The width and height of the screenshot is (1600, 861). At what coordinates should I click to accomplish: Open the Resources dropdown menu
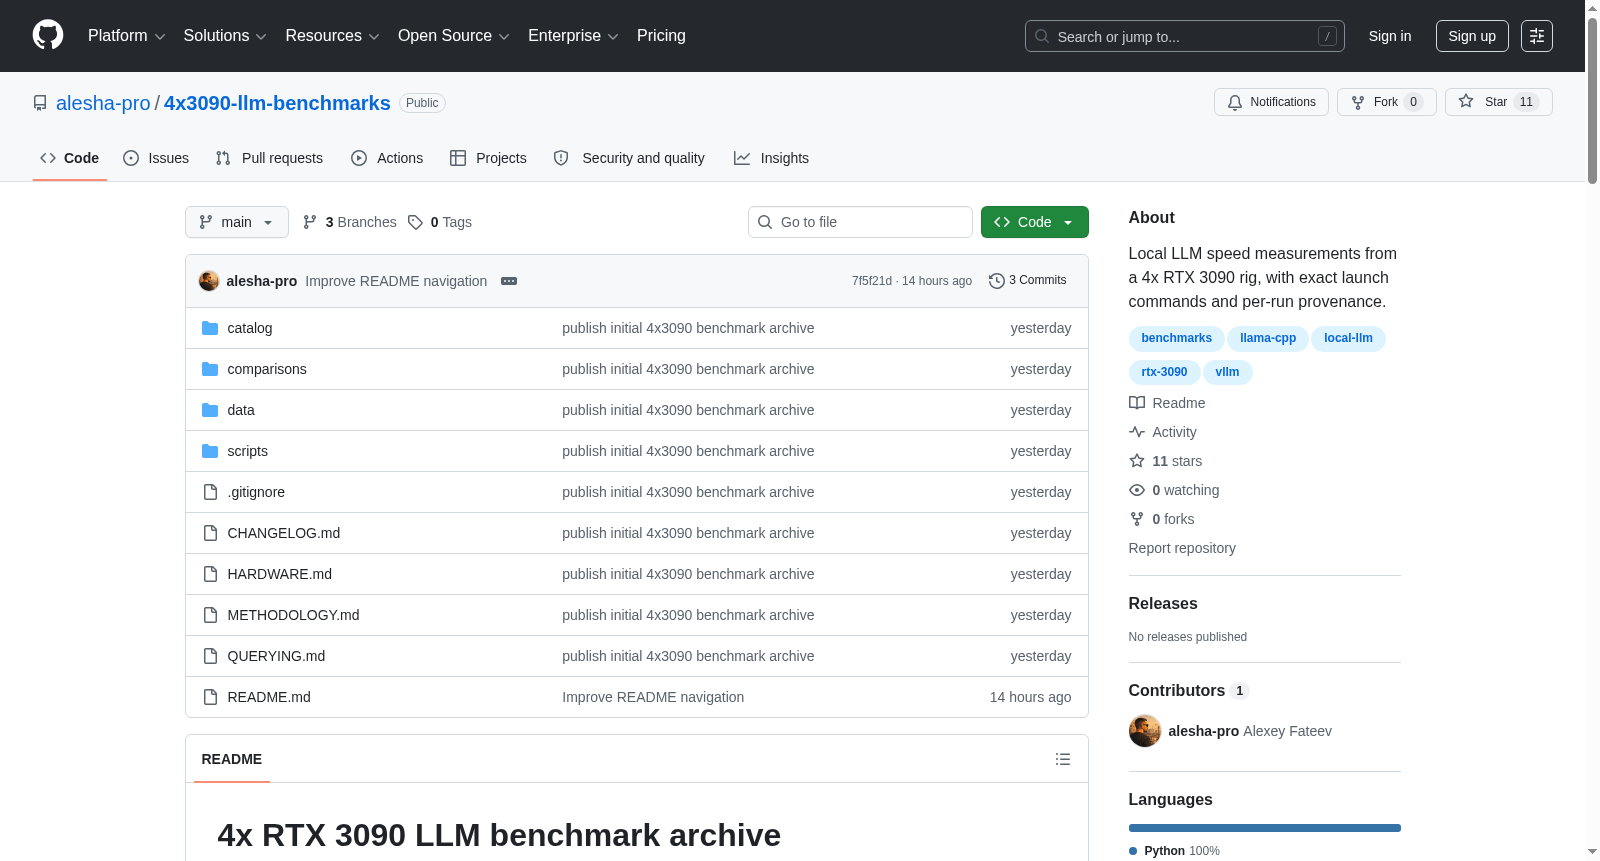332,36
